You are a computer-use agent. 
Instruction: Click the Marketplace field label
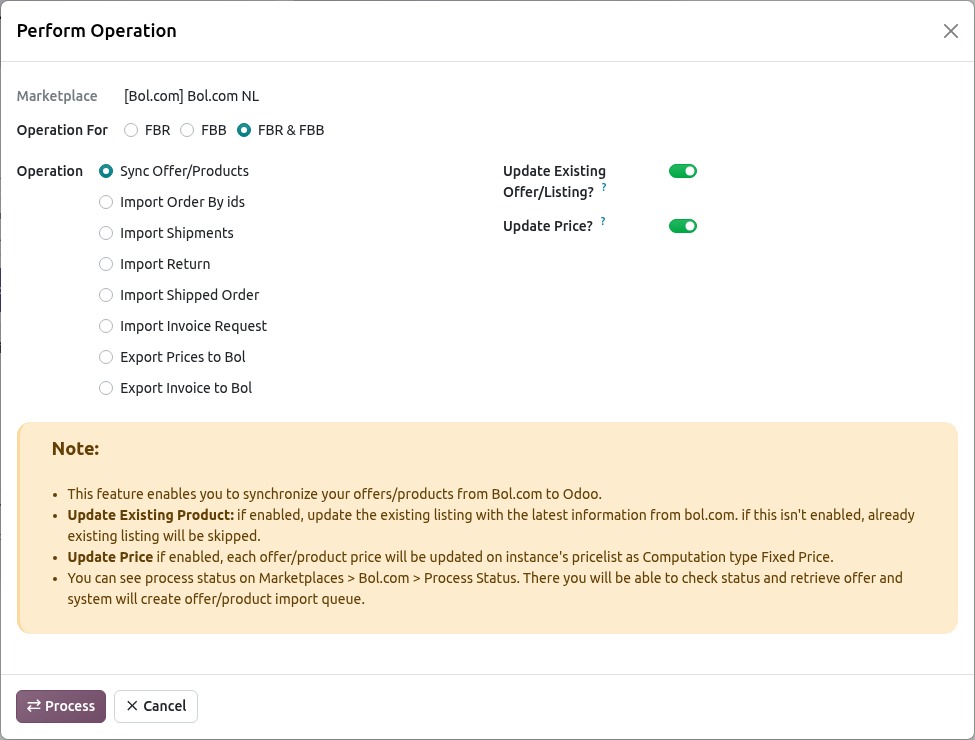tap(57, 96)
